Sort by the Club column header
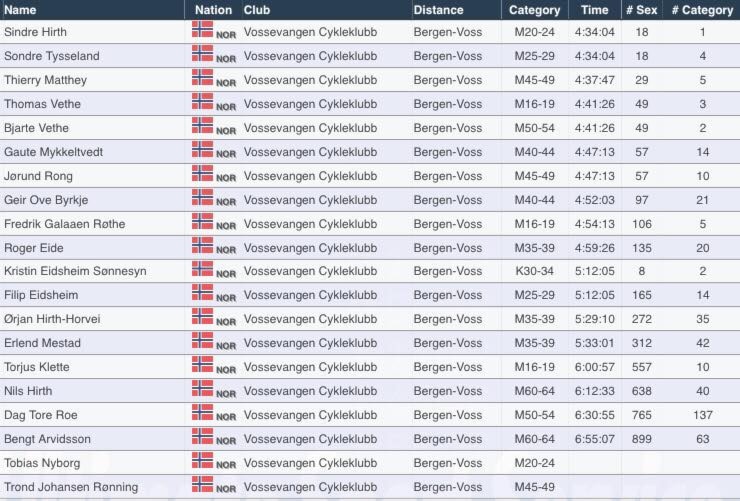The height and width of the screenshot is (501, 740). coord(257,10)
